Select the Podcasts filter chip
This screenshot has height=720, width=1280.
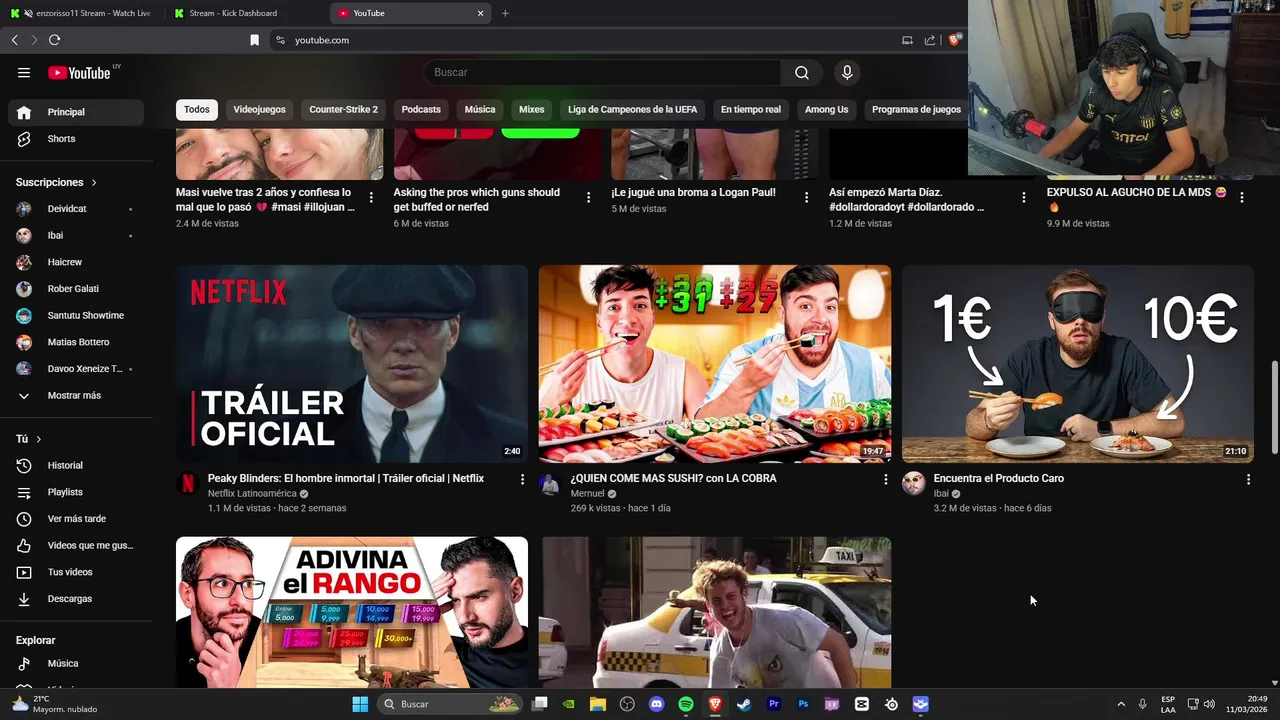point(421,109)
